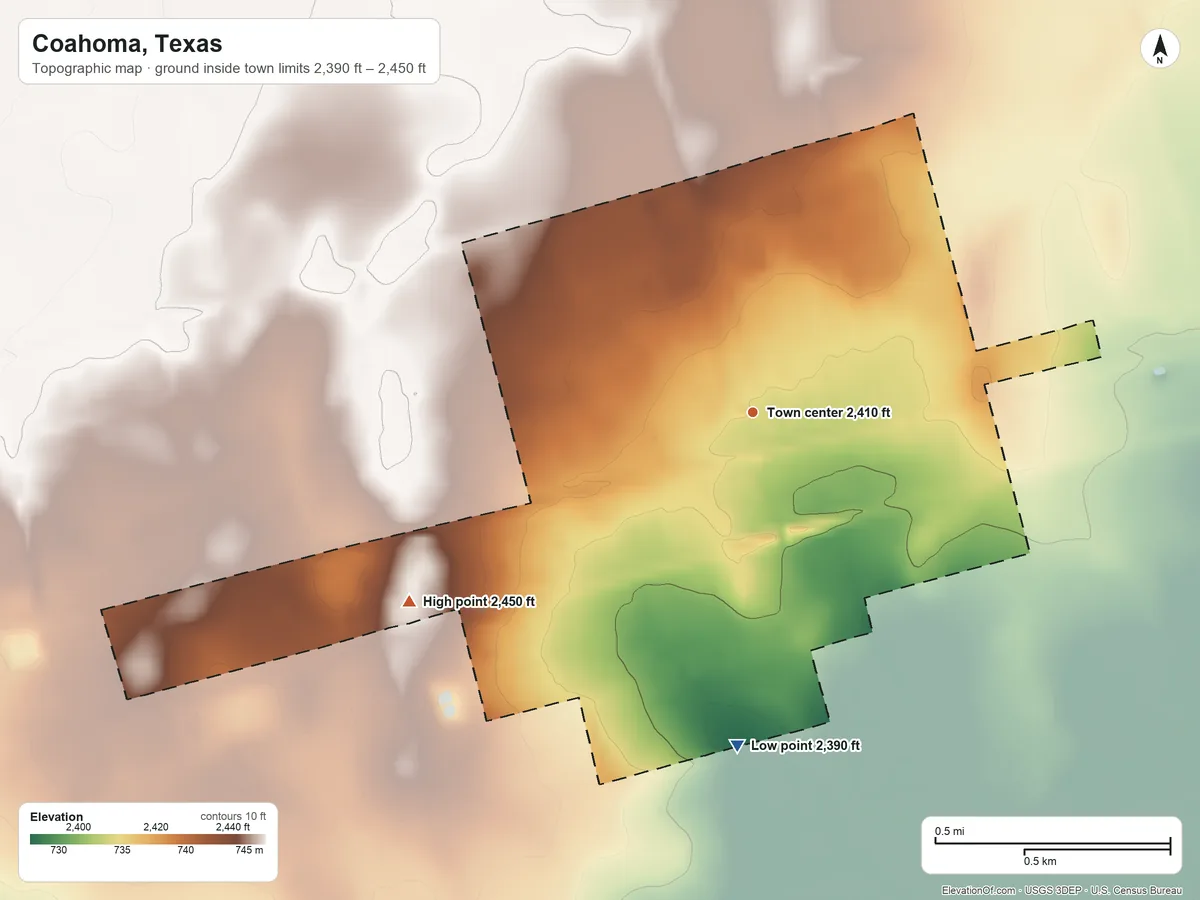Click the '2,440 ft' legend tick label

point(233,827)
